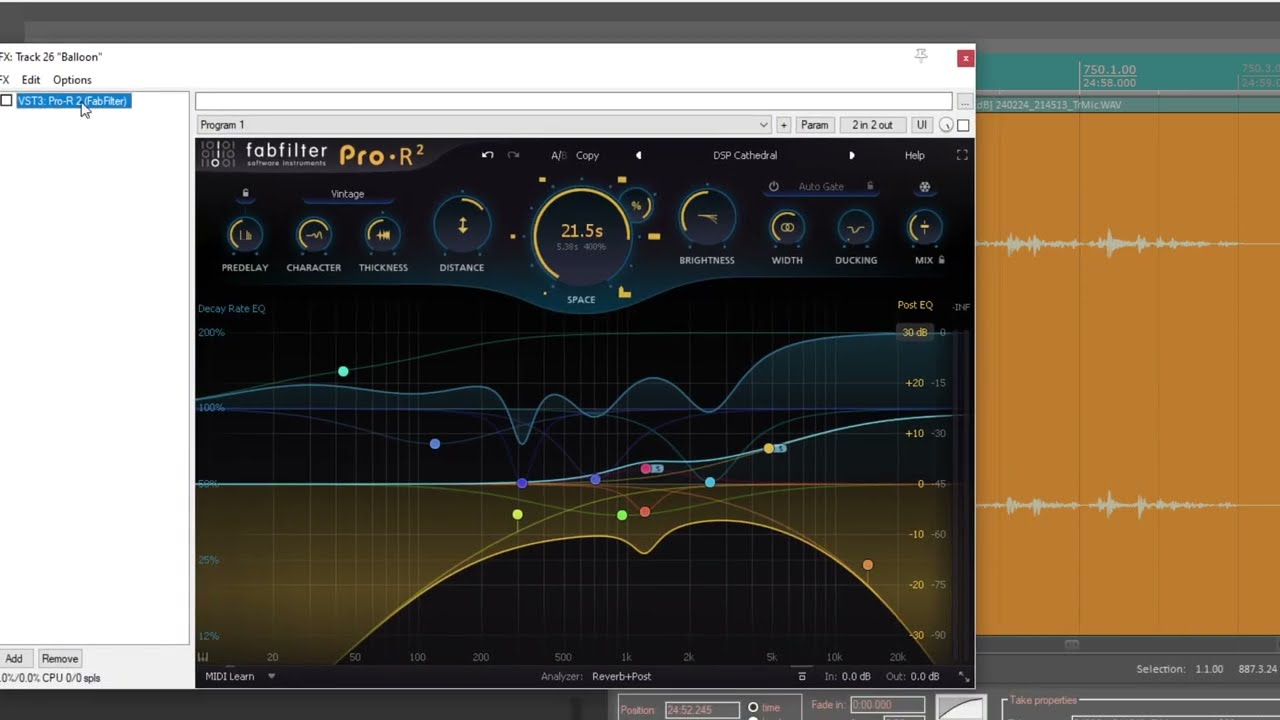Open the FX menu in FX window
The height and width of the screenshot is (720, 1280).
click(x=5, y=80)
